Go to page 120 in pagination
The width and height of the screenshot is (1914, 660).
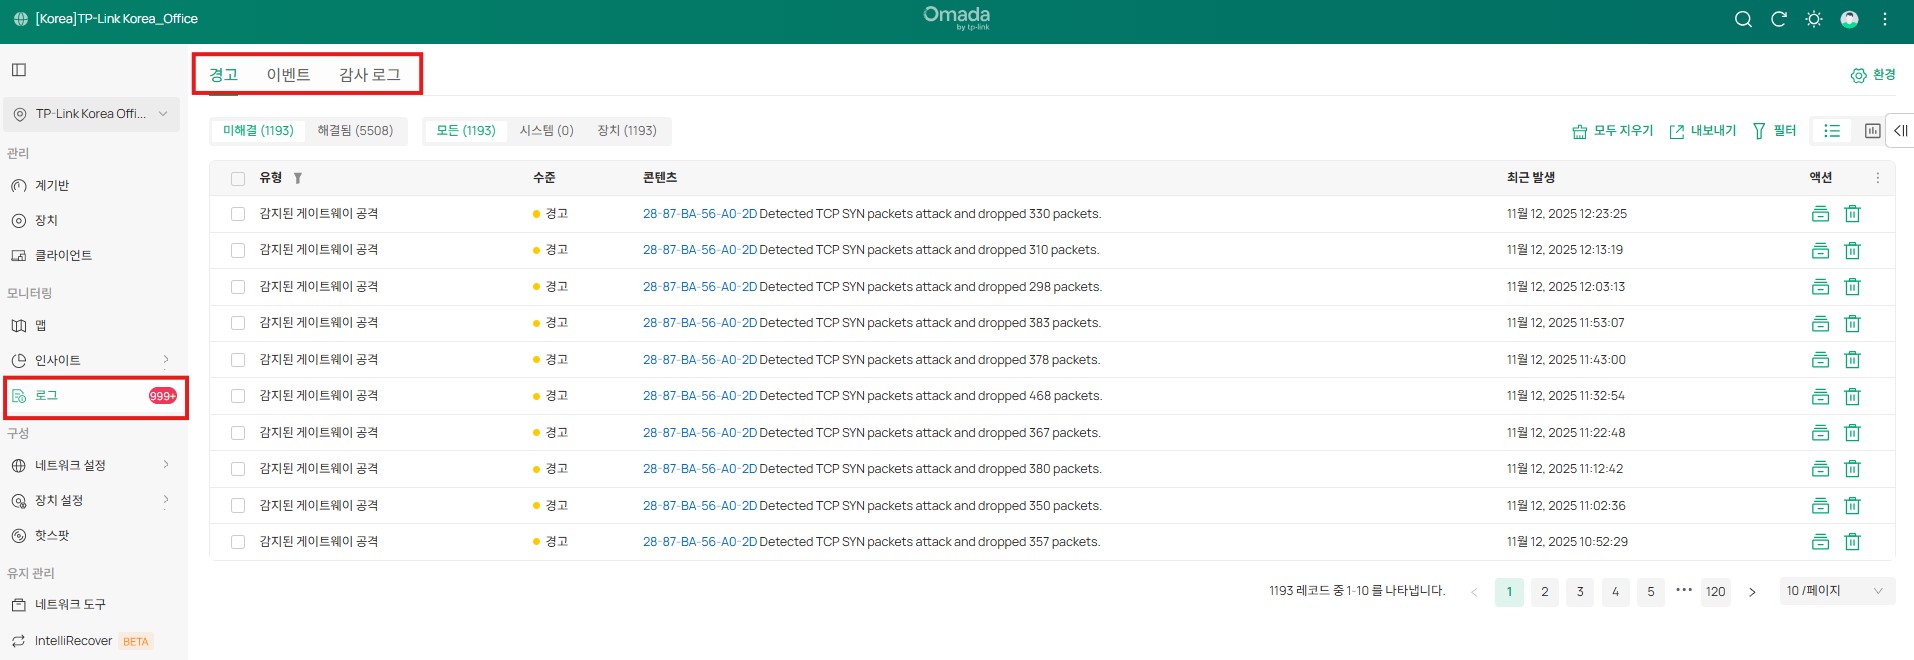click(1715, 592)
